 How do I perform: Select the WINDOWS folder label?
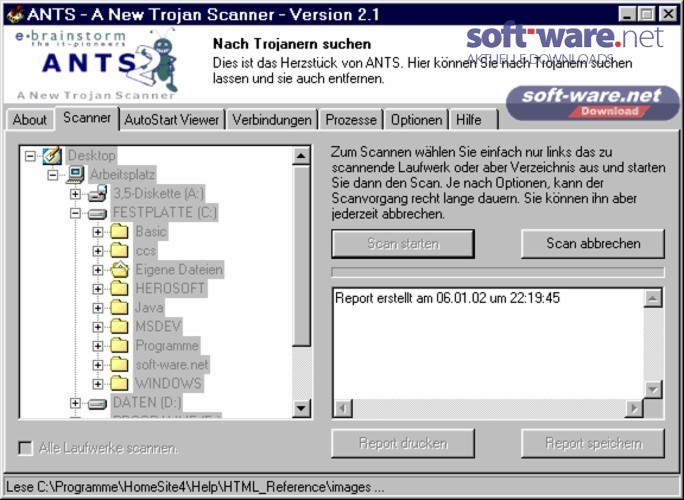[168, 384]
